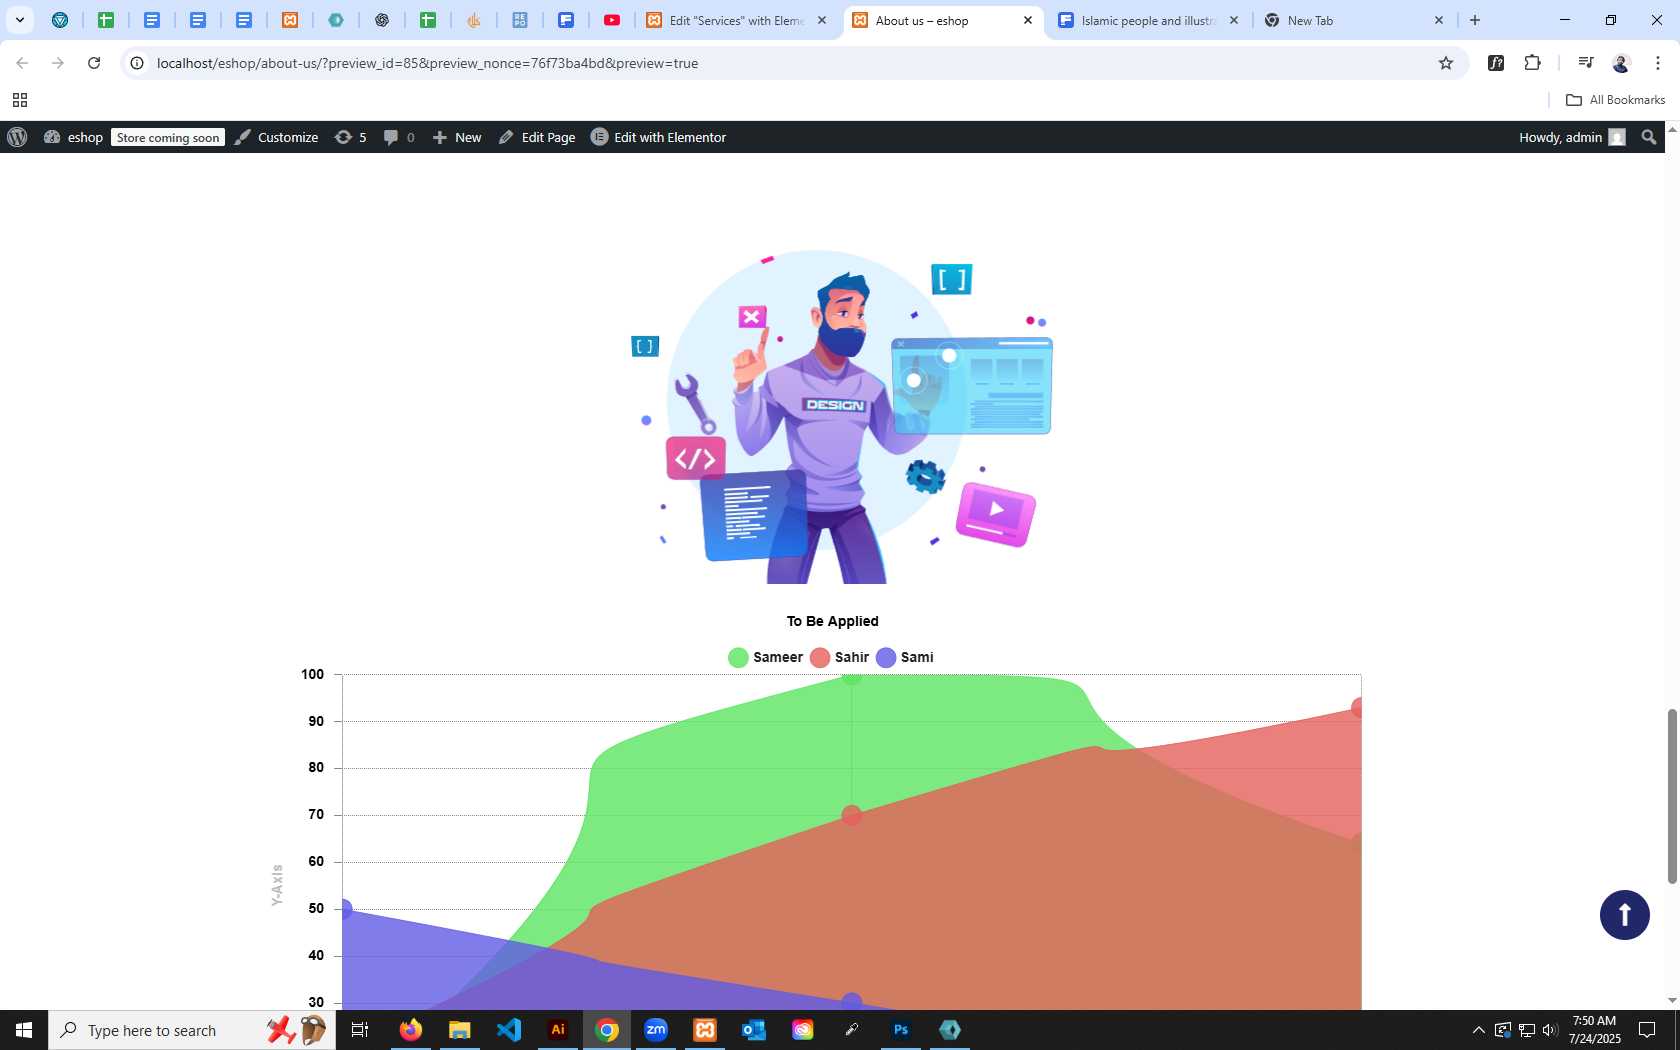Close the 'Edit Services' Elementor tab
This screenshot has width=1680, height=1050.
pyautogui.click(x=822, y=20)
